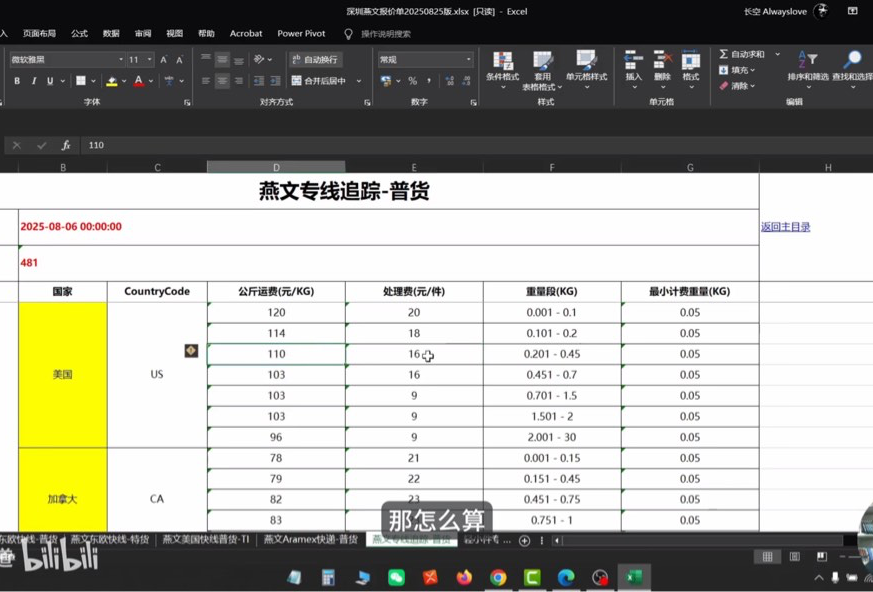This screenshot has width=873, height=592.
Task: Open Google Chrome from the taskbar
Action: (498, 577)
